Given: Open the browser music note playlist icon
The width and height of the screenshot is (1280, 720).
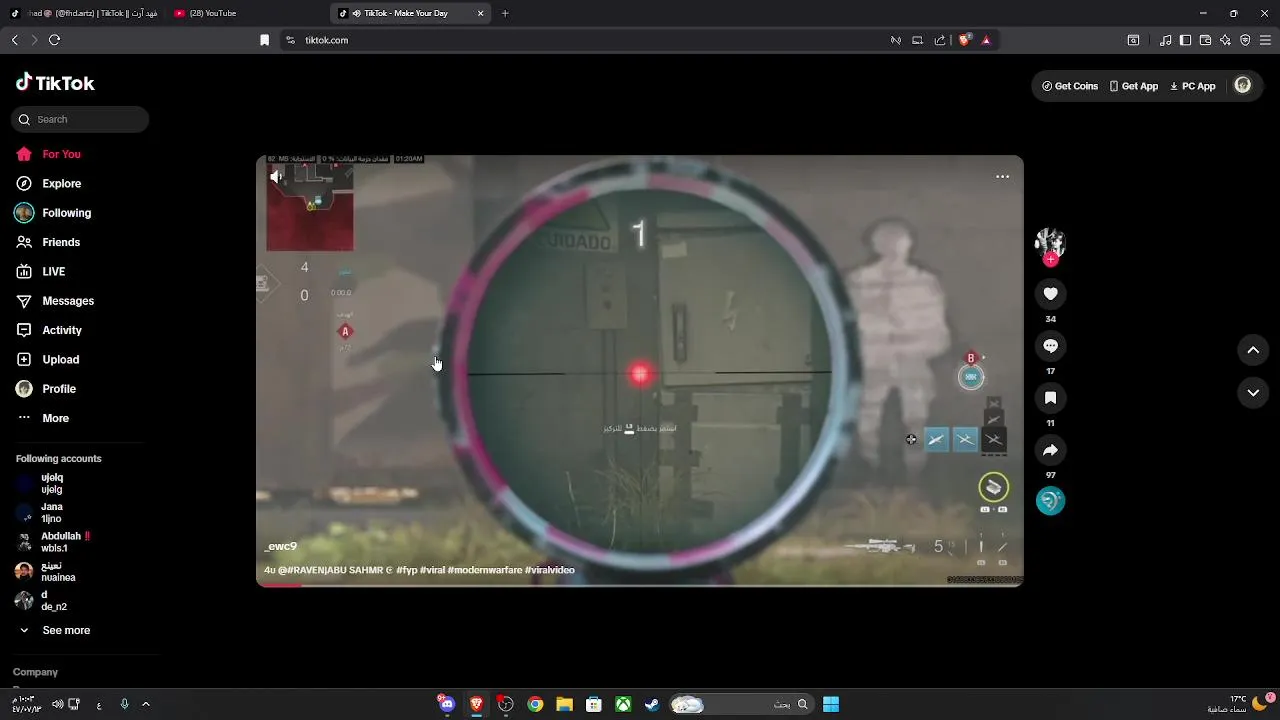Looking at the screenshot, I should [x=1166, y=40].
